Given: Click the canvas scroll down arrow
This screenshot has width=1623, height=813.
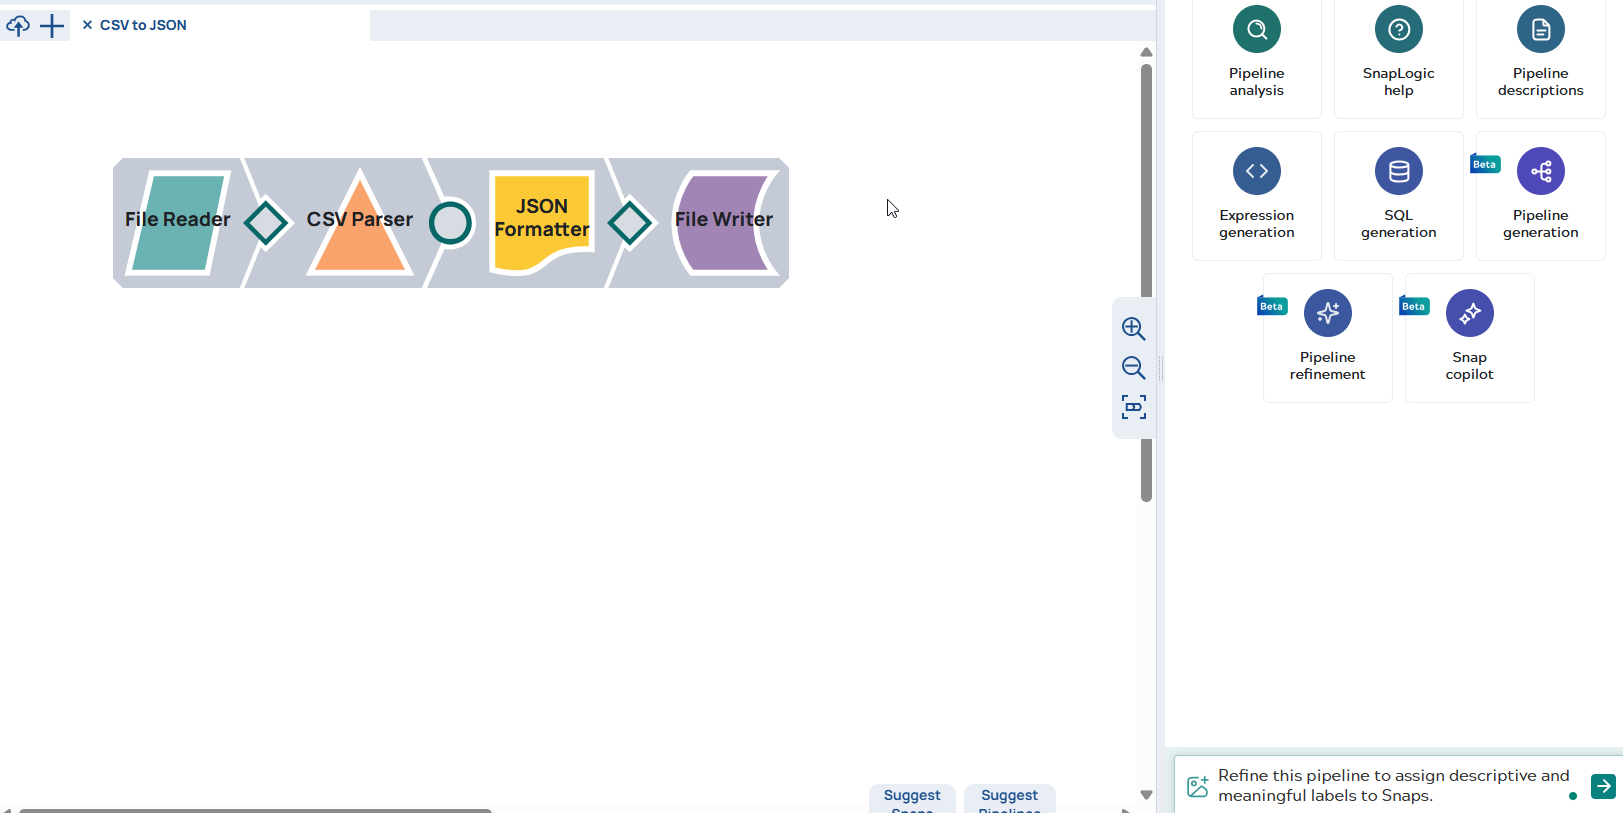Looking at the screenshot, I should click(1146, 795).
